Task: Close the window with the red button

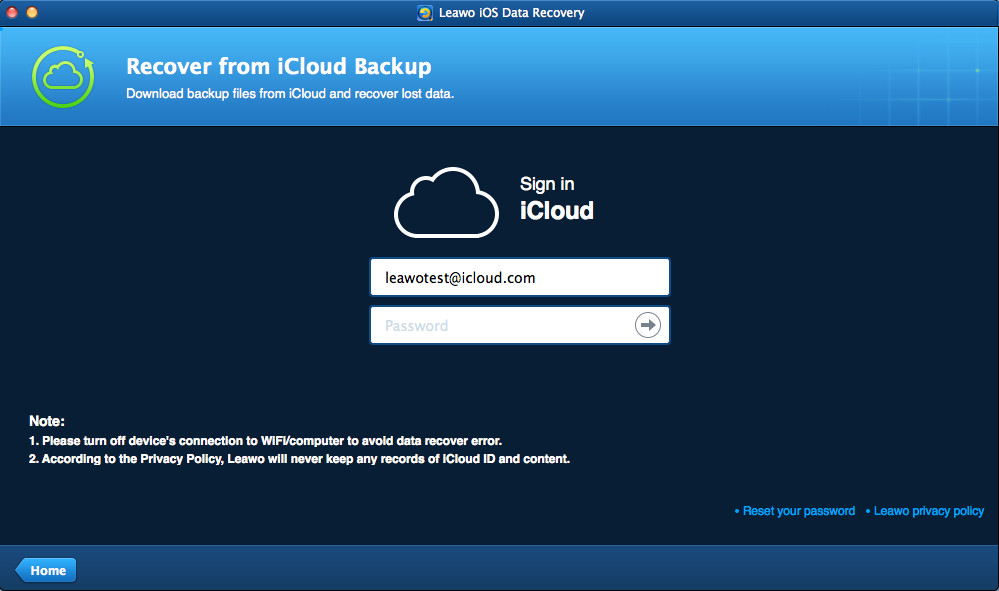Action: (x=12, y=13)
